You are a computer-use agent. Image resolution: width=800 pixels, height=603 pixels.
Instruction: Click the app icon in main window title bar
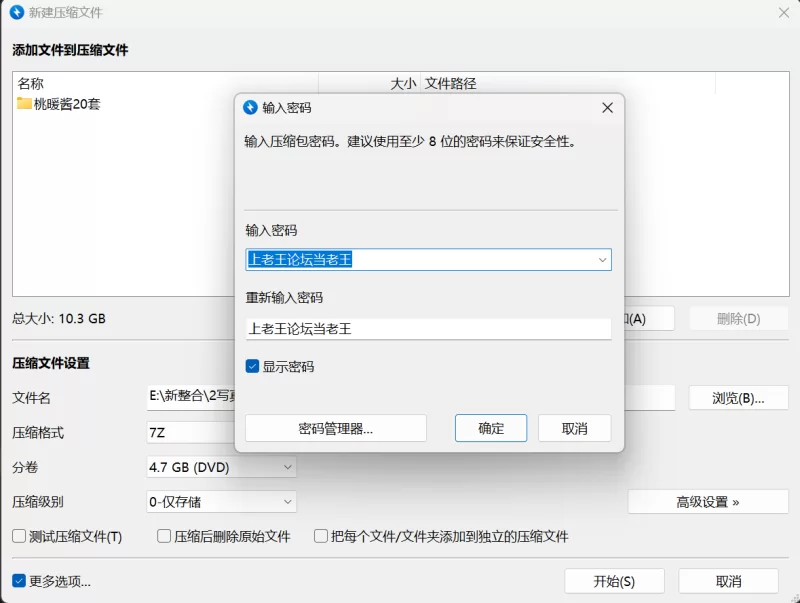17,13
